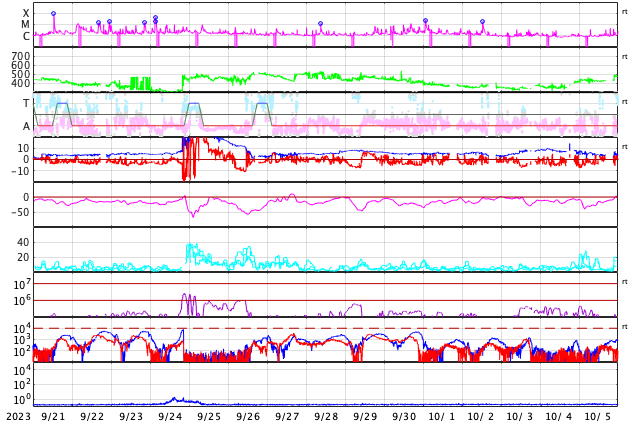This screenshot has height=424, width=634.
Task: Select the 9/26 date label
Action: (x=248, y=417)
